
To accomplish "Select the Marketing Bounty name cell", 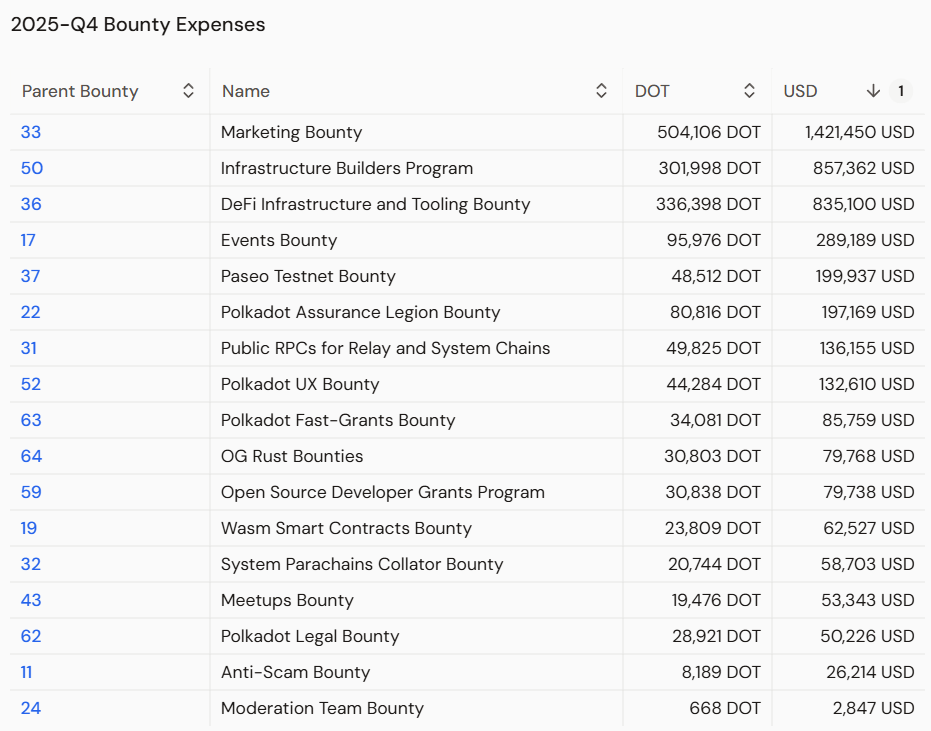I will [291, 132].
